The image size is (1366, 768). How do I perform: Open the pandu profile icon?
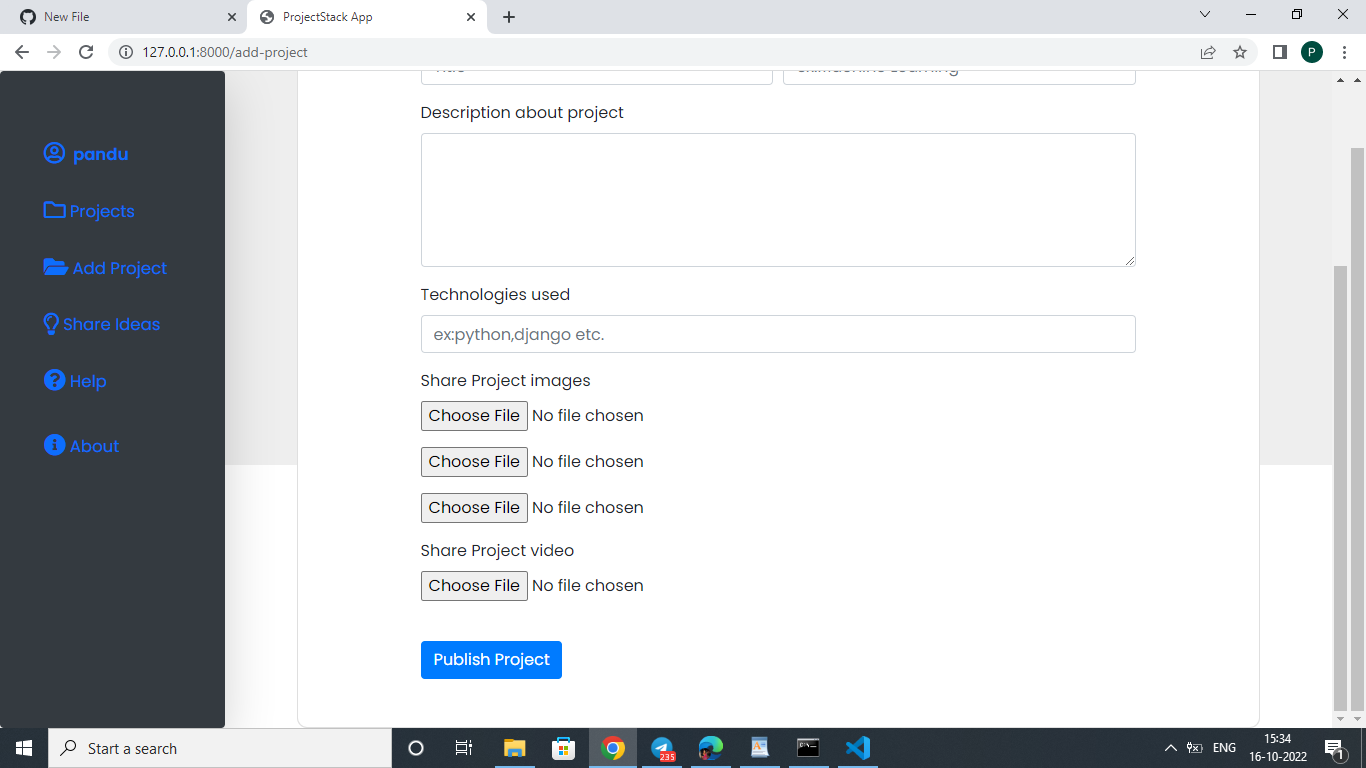point(54,153)
